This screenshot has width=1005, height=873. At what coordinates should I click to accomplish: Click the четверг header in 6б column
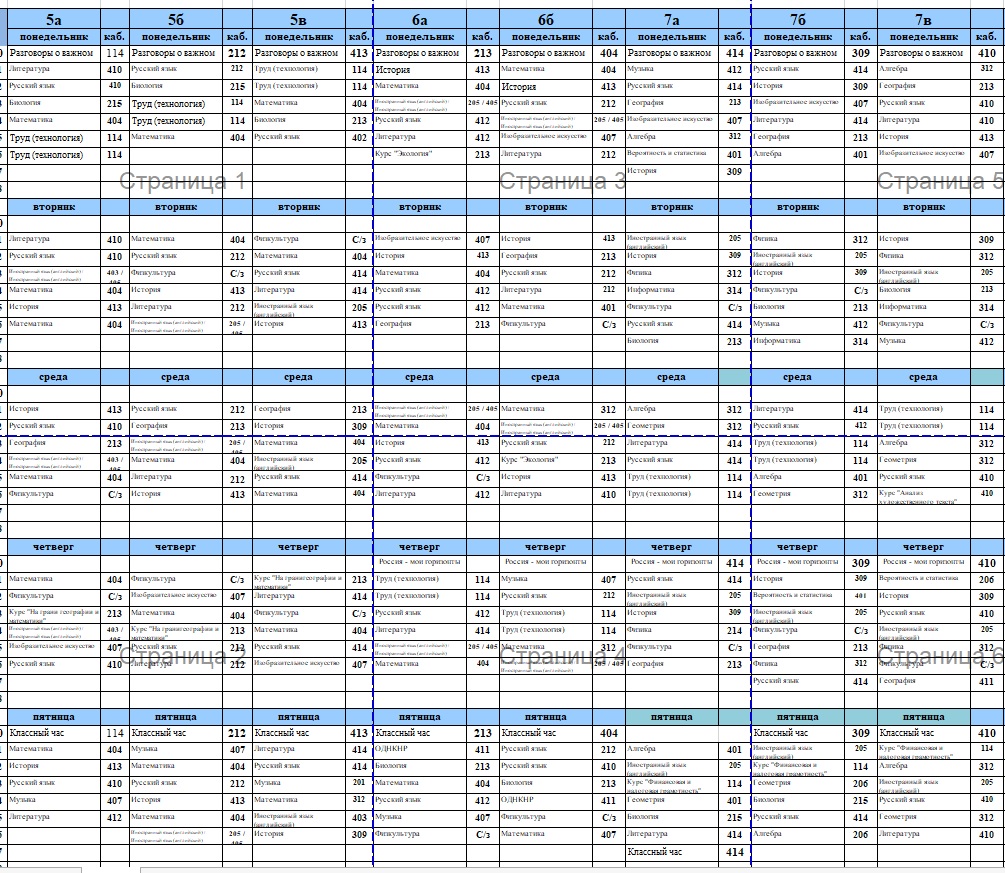pos(546,547)
